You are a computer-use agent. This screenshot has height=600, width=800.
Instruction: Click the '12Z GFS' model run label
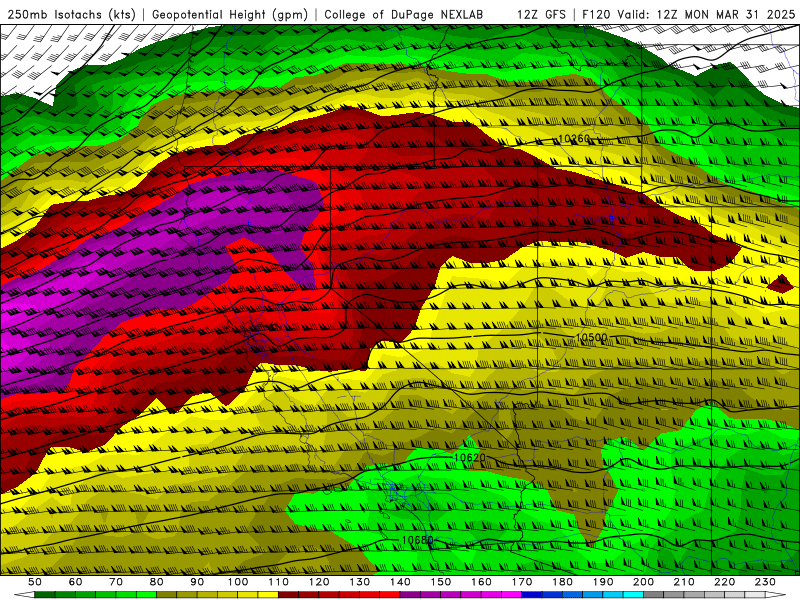[x=541, y=15]
